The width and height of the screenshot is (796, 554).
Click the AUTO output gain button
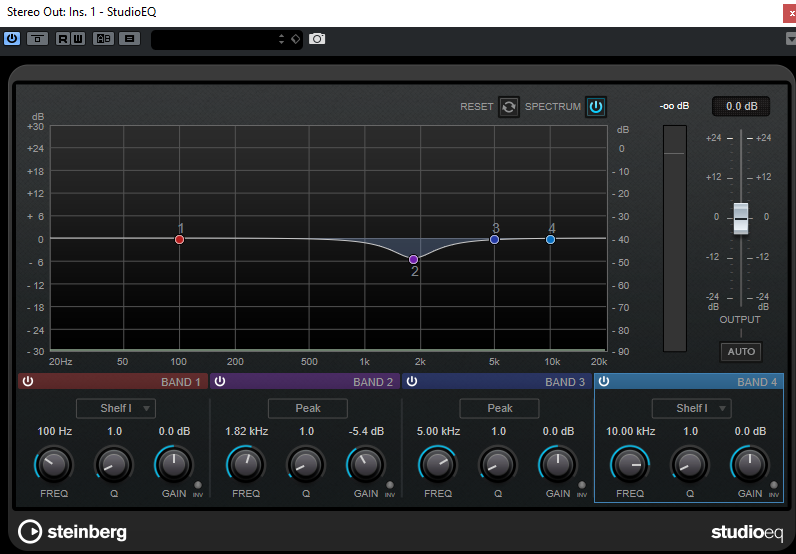[741, 351]
